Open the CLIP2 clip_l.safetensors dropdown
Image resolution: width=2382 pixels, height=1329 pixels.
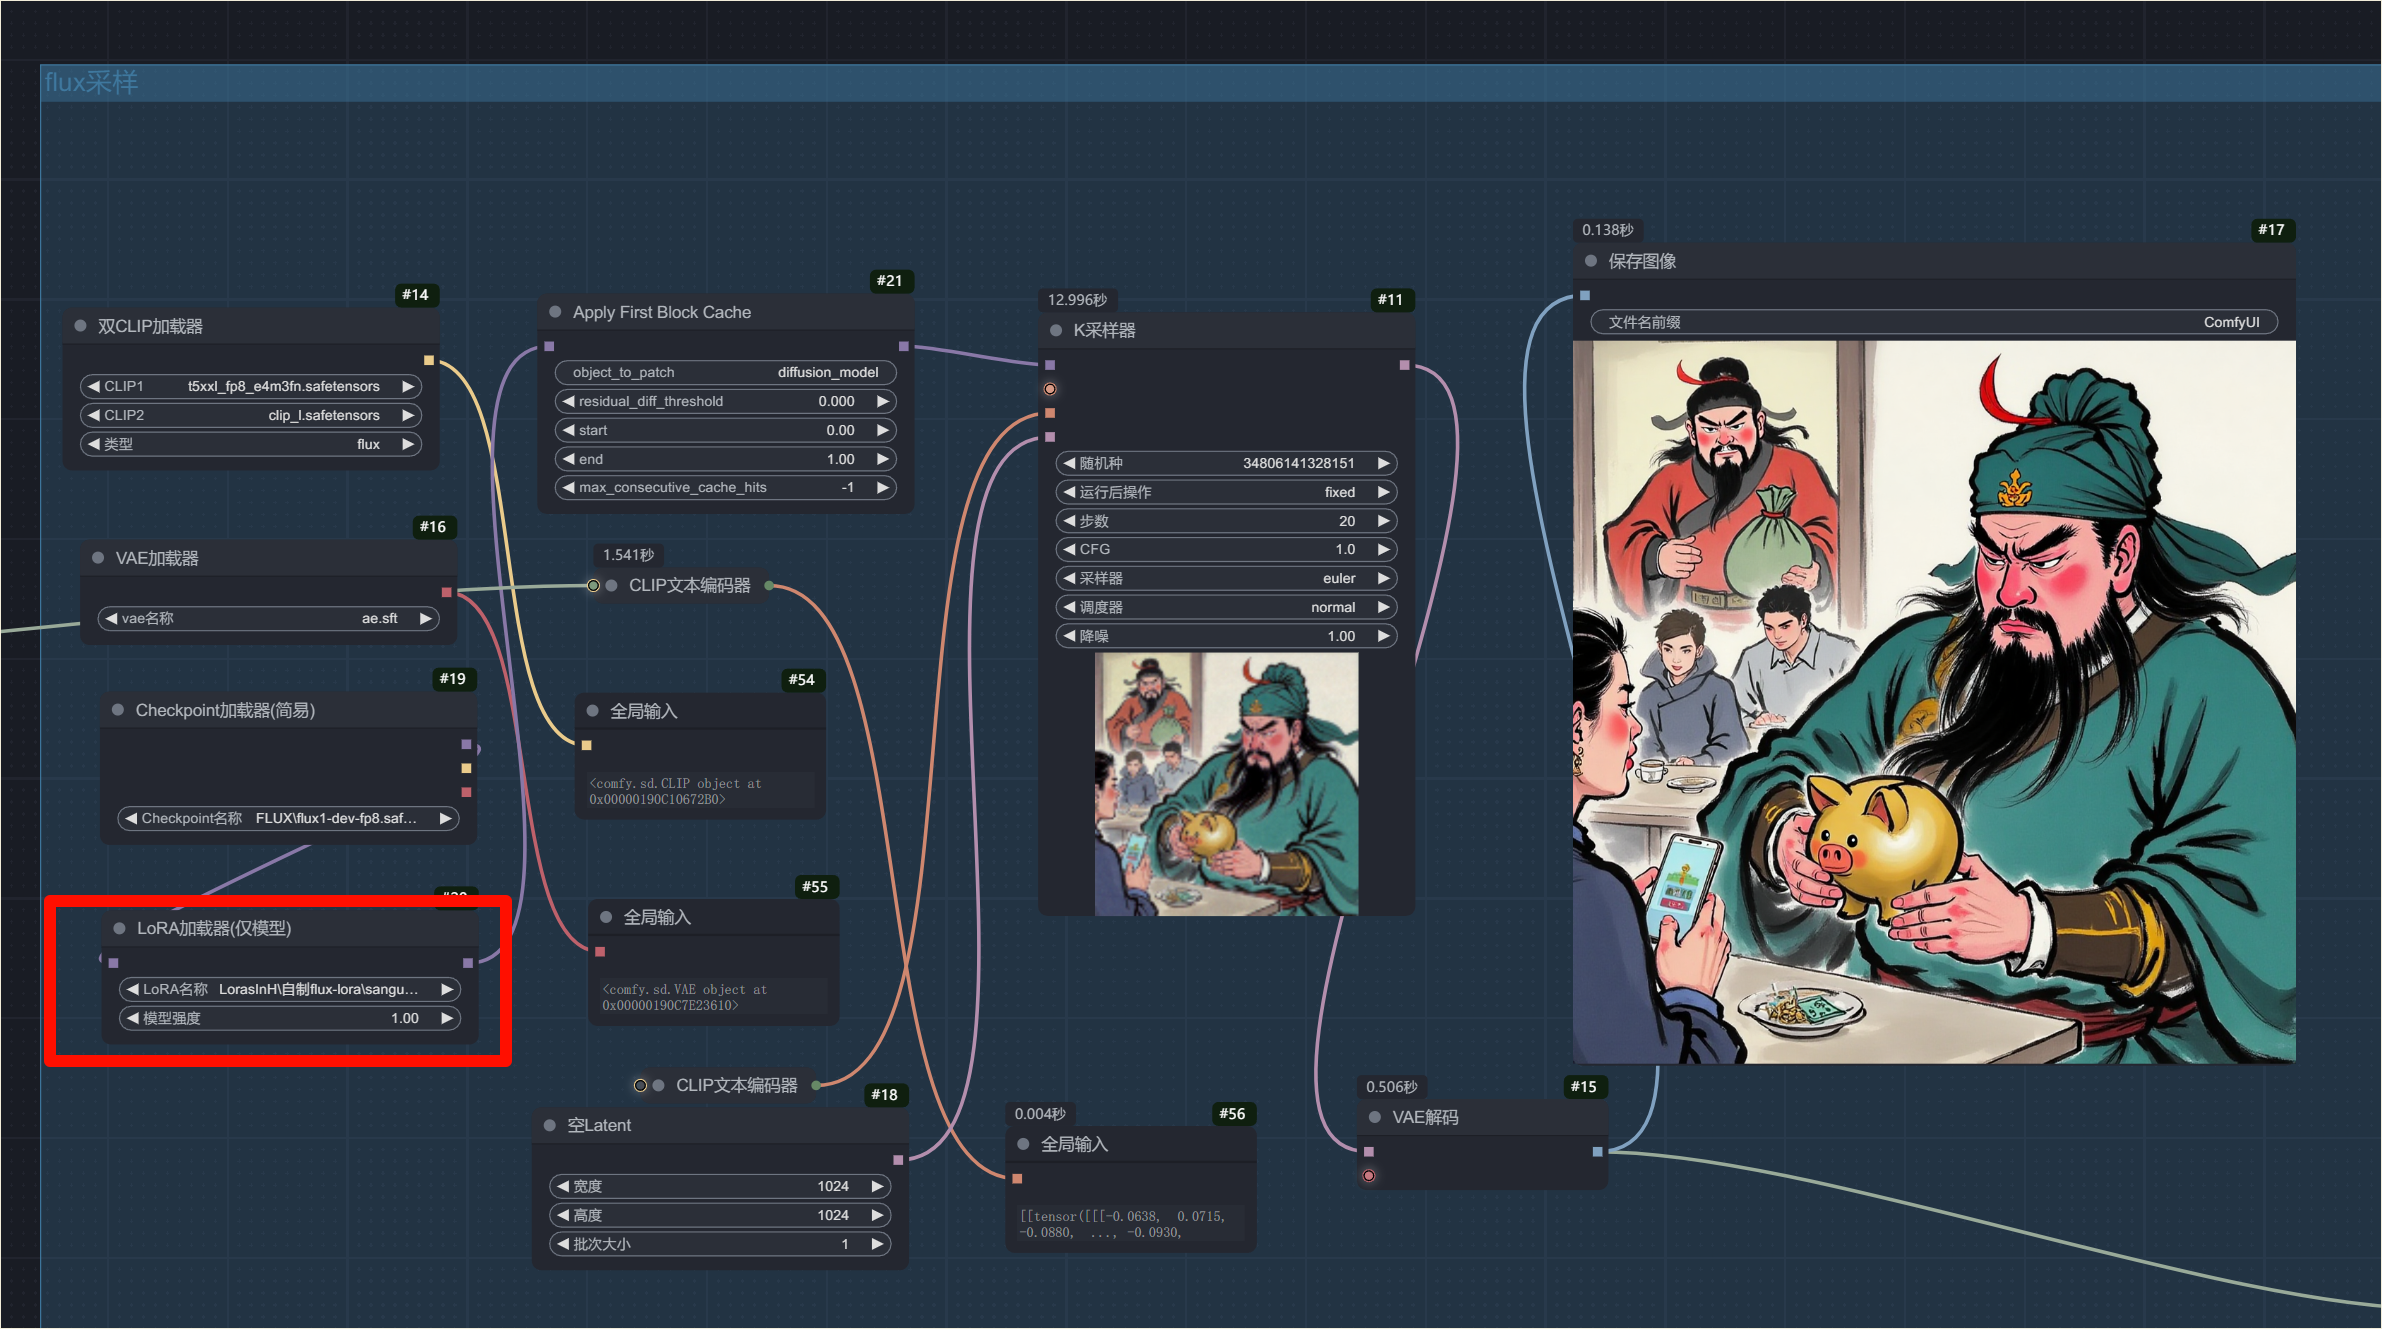(250, 415)
